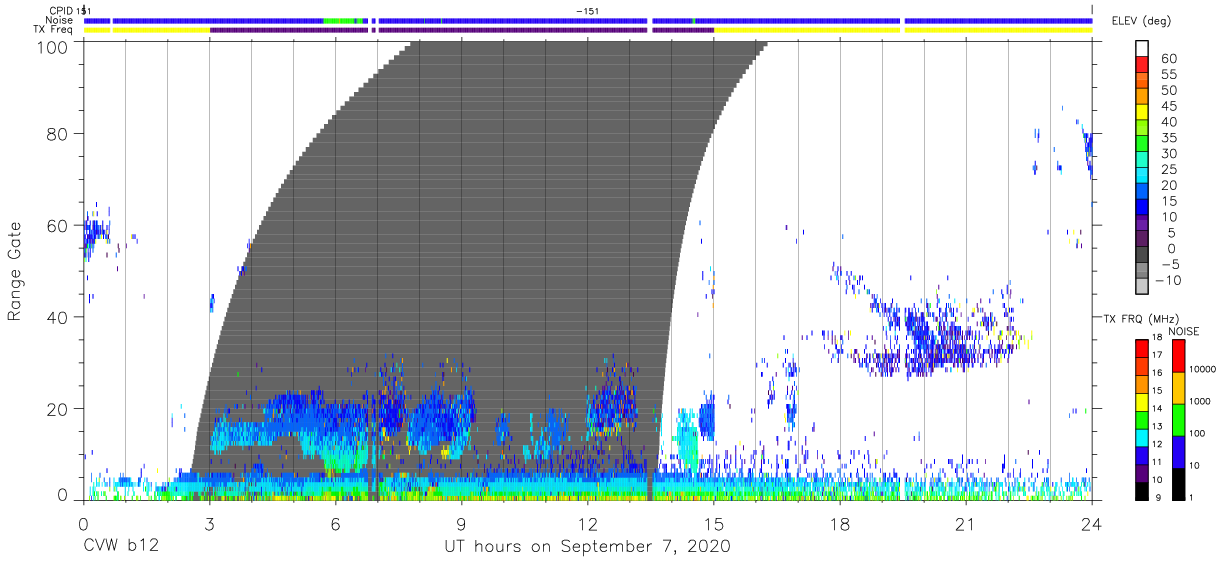Click the red top swatch of NOISE colorbar
Image resolution: width=1228 pixels, height=567 pixels.
point(1178,356)
